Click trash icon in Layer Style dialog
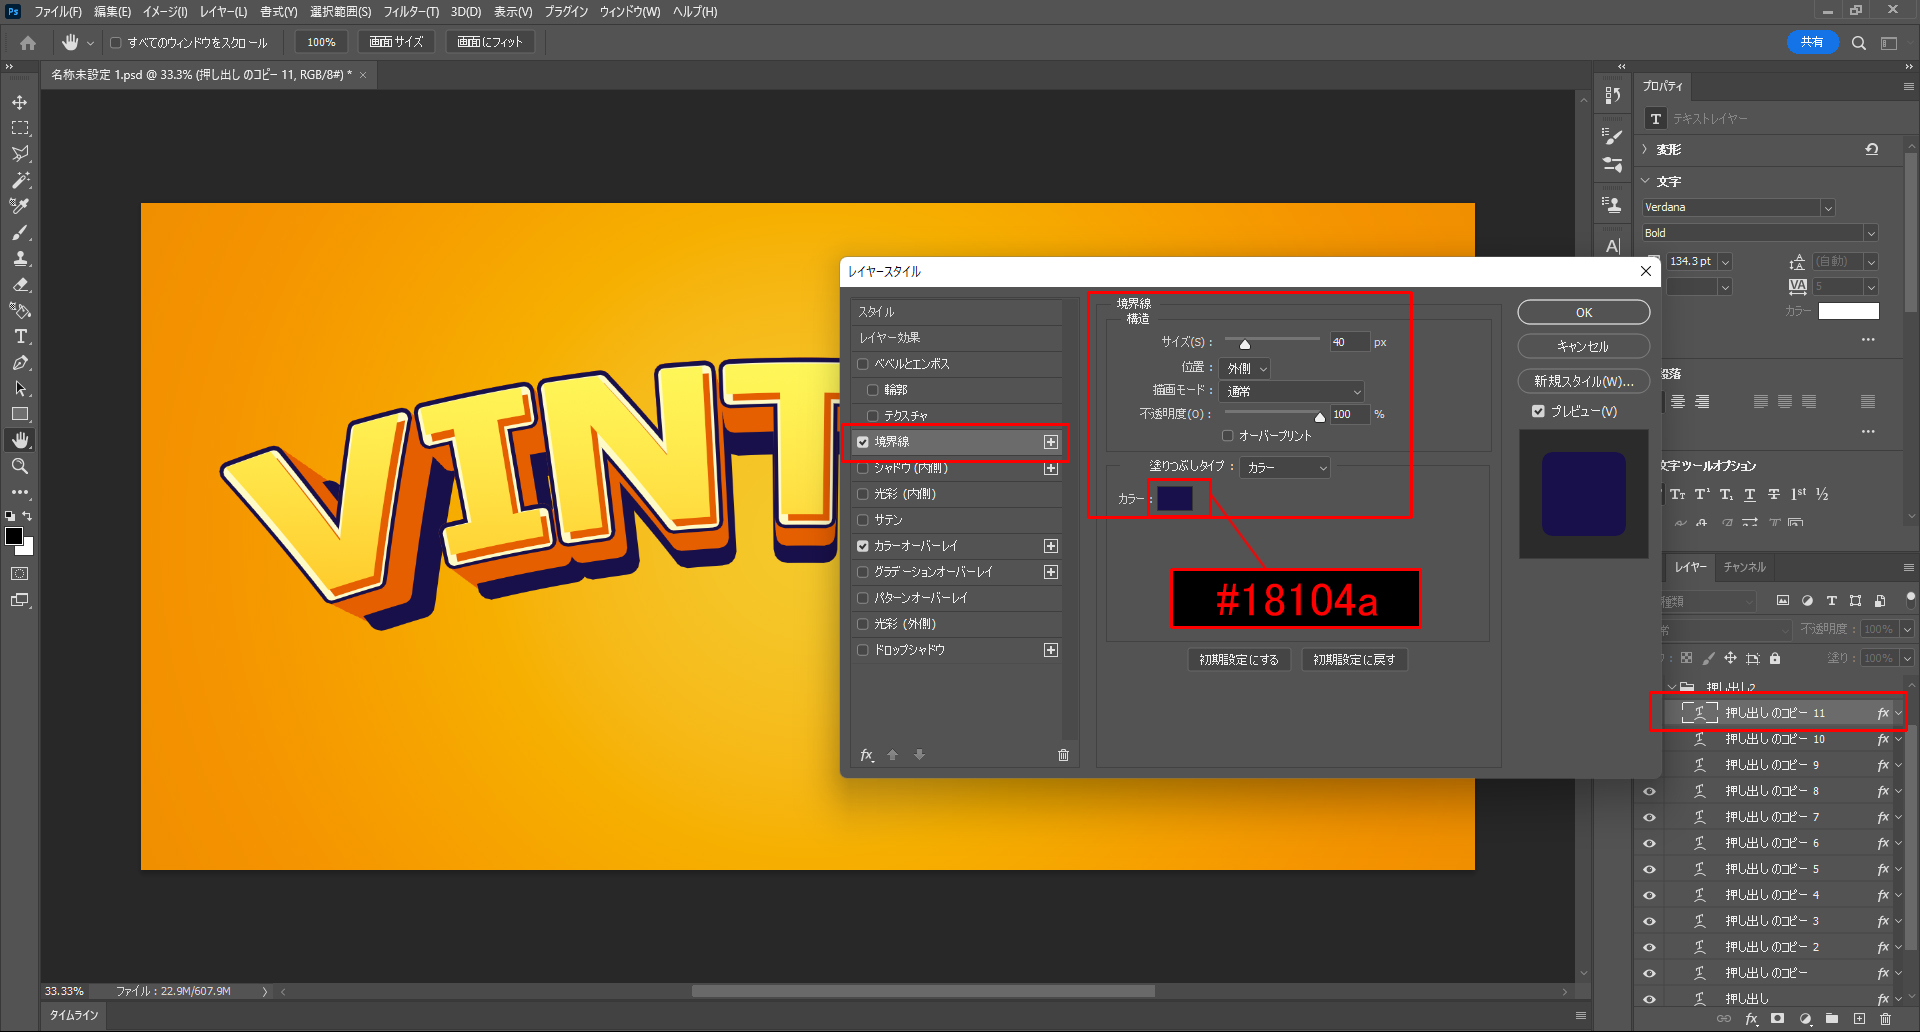 coord(1063,755)
